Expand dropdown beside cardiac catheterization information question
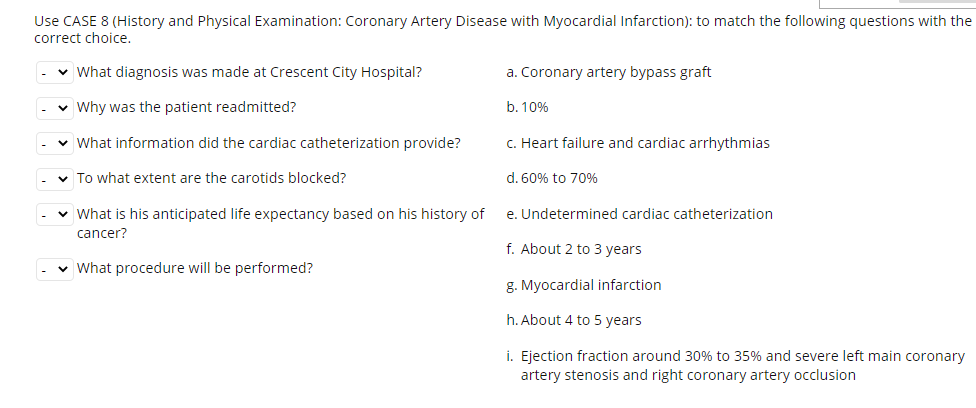 [55, 143]
